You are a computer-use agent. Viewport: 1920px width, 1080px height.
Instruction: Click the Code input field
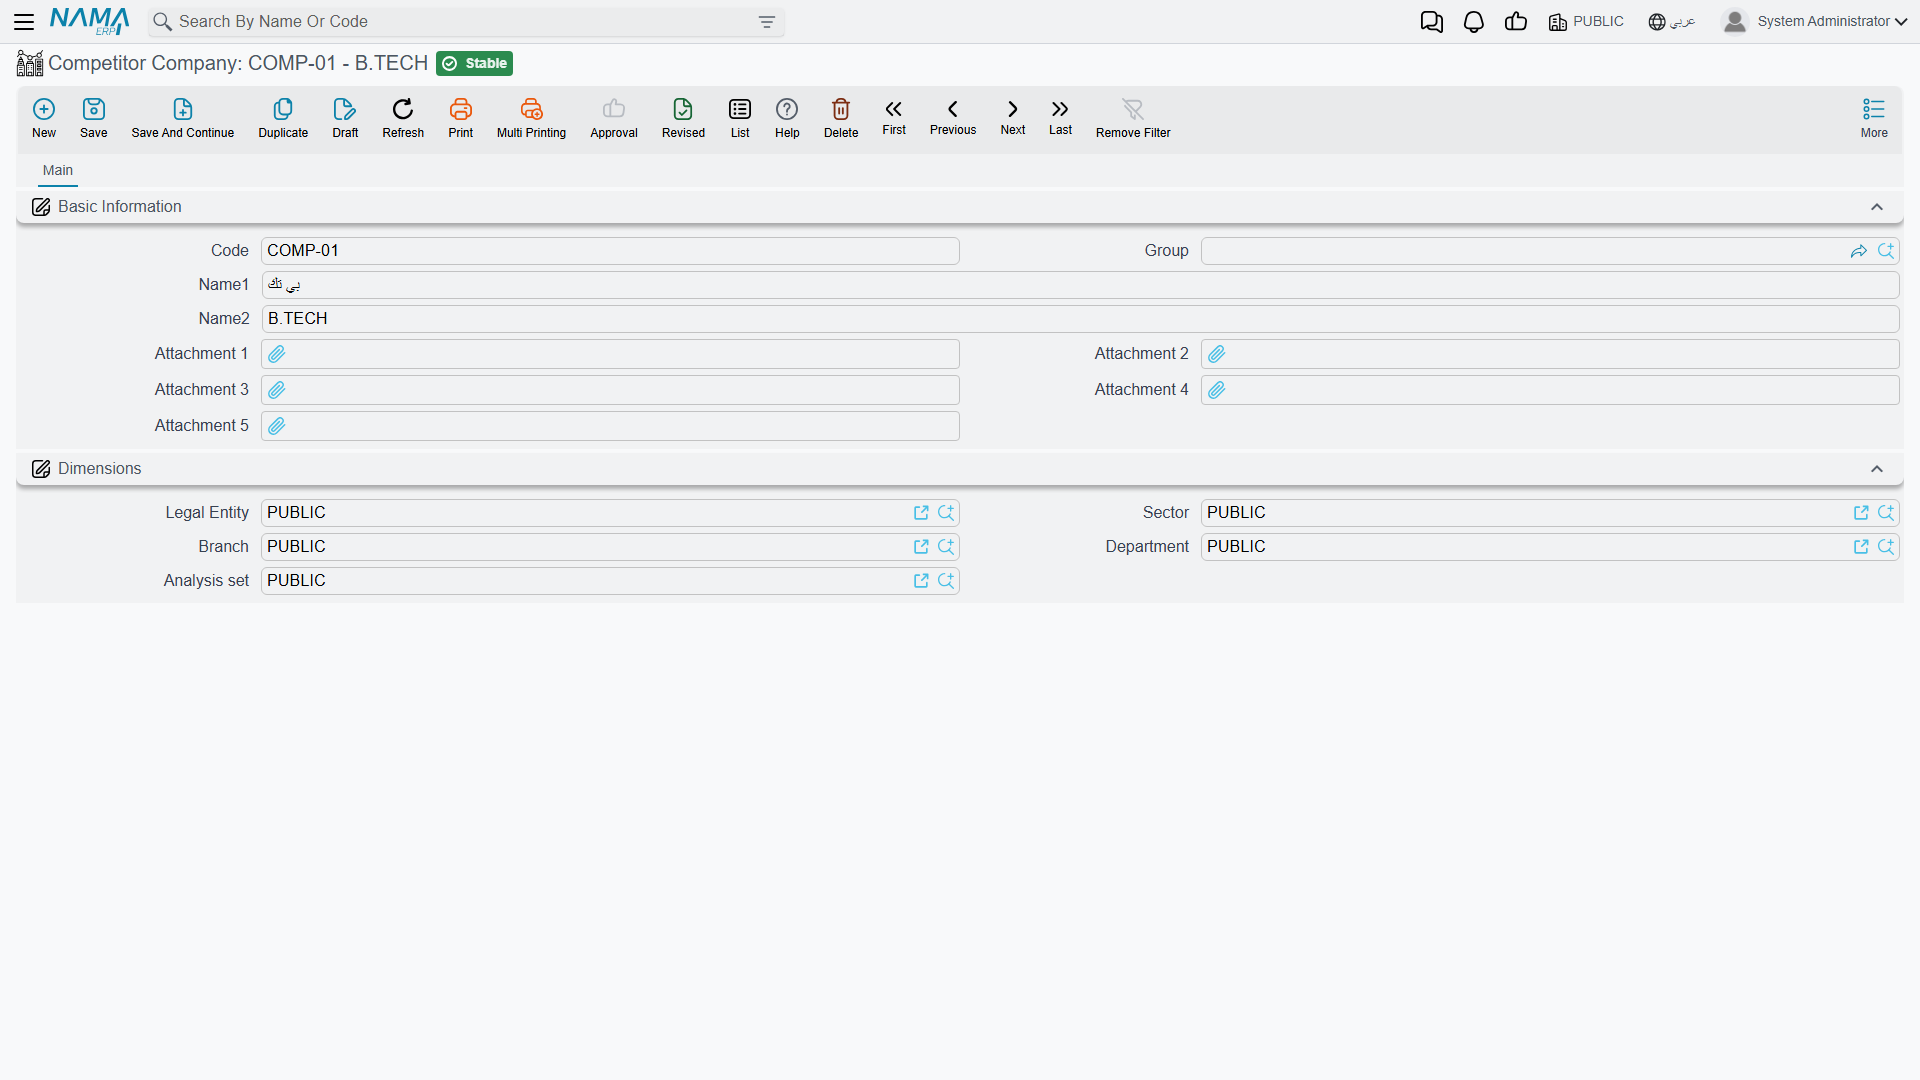[x=610, y=251]
